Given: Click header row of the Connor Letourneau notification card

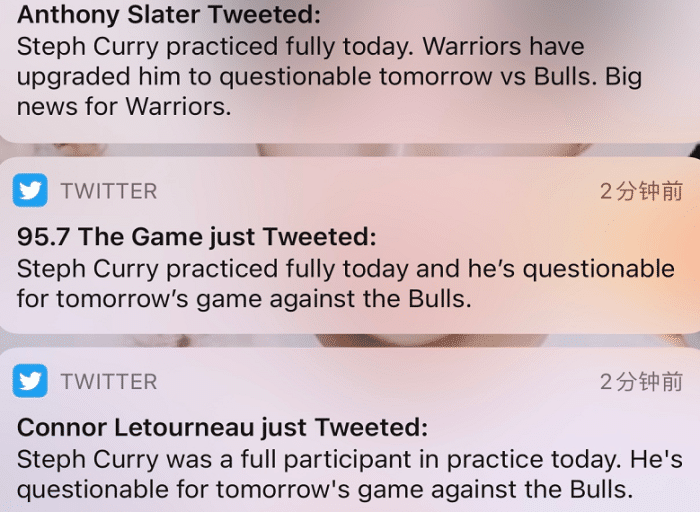Looking at the screenshot, I should coord(350,382).
